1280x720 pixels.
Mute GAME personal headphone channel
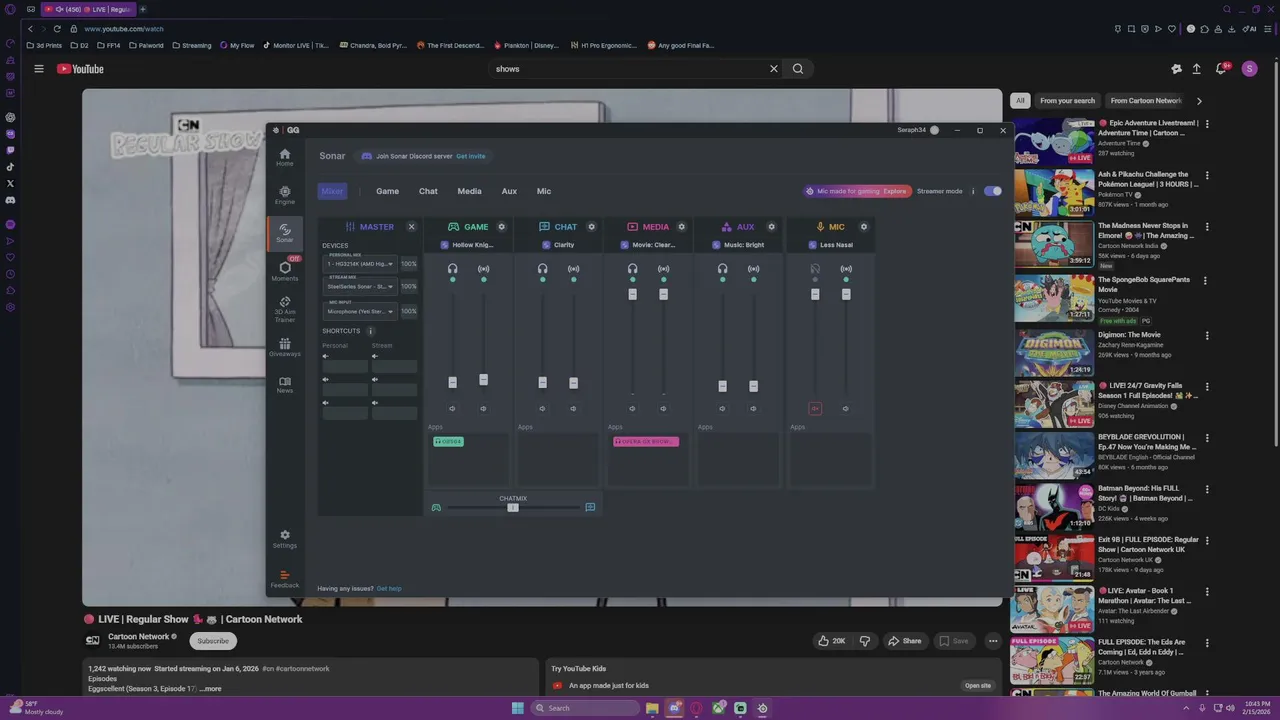tap(452, 409)
